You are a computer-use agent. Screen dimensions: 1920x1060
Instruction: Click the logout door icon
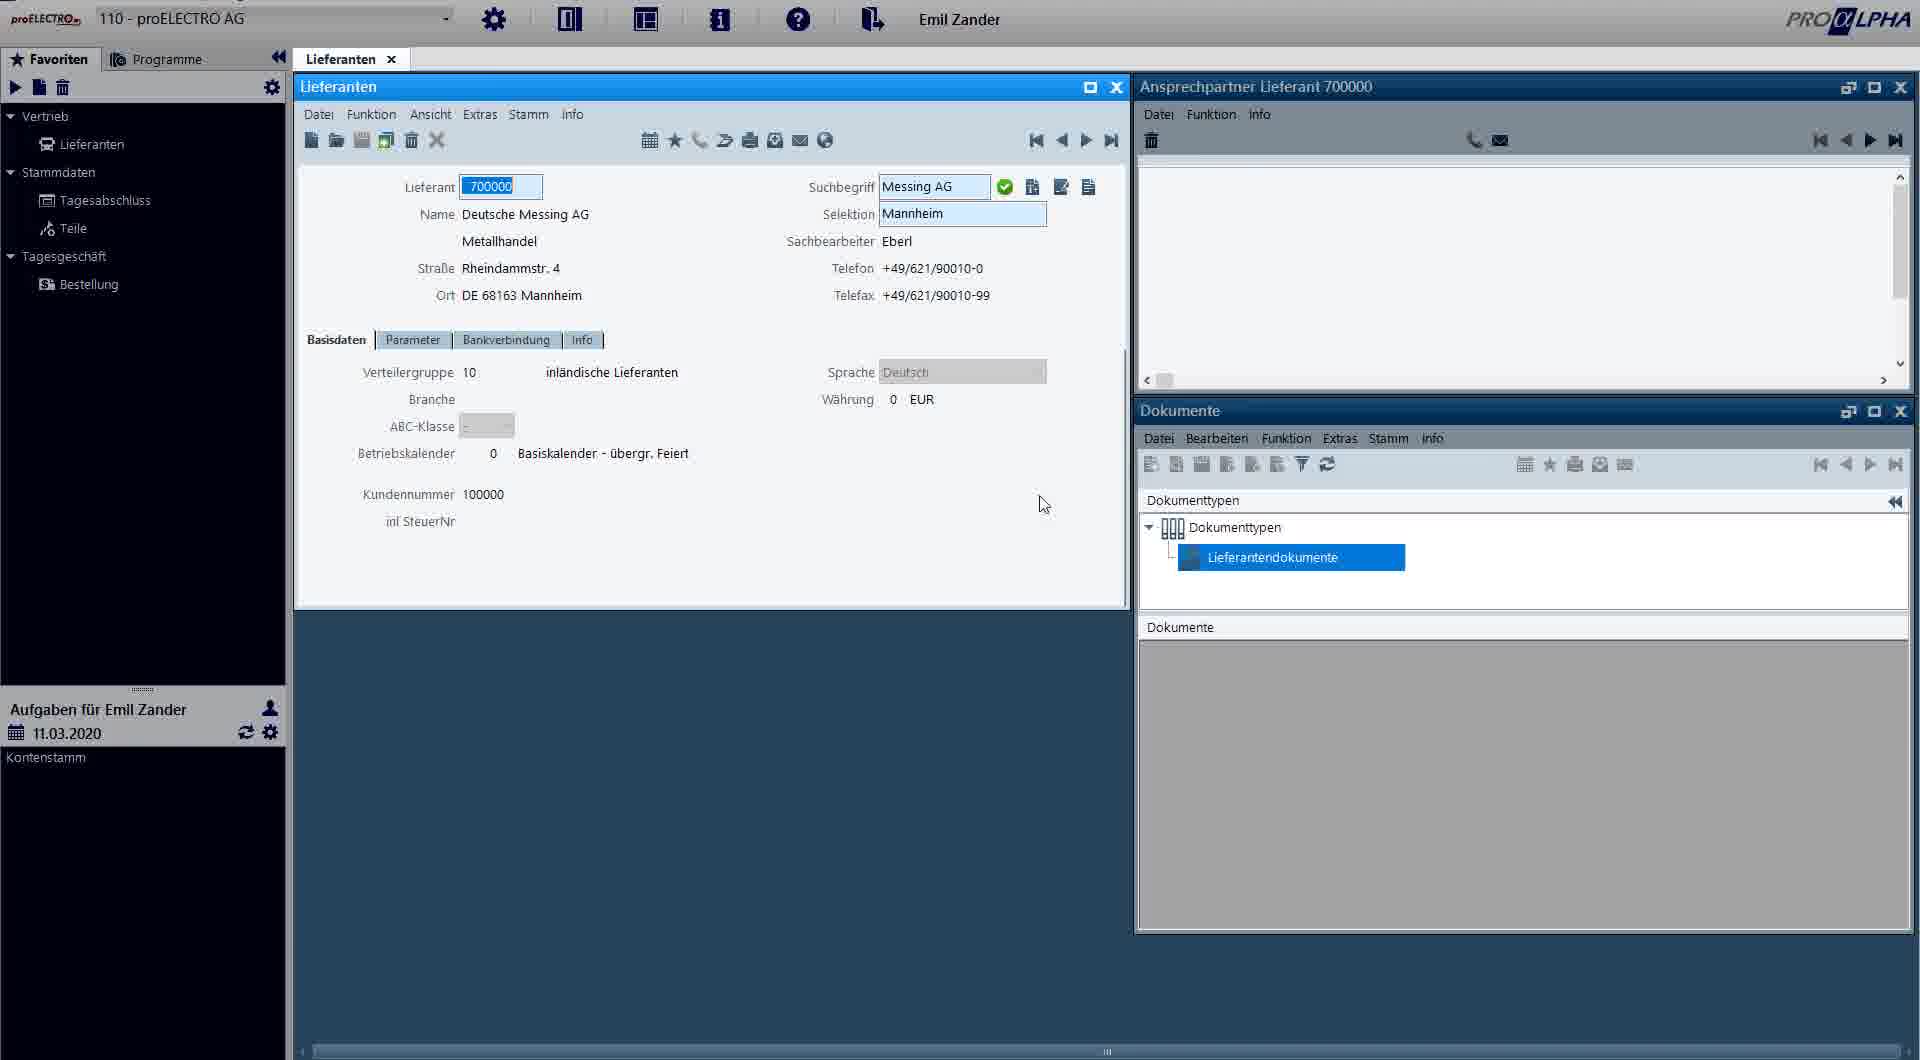click(x=873, y=19)
